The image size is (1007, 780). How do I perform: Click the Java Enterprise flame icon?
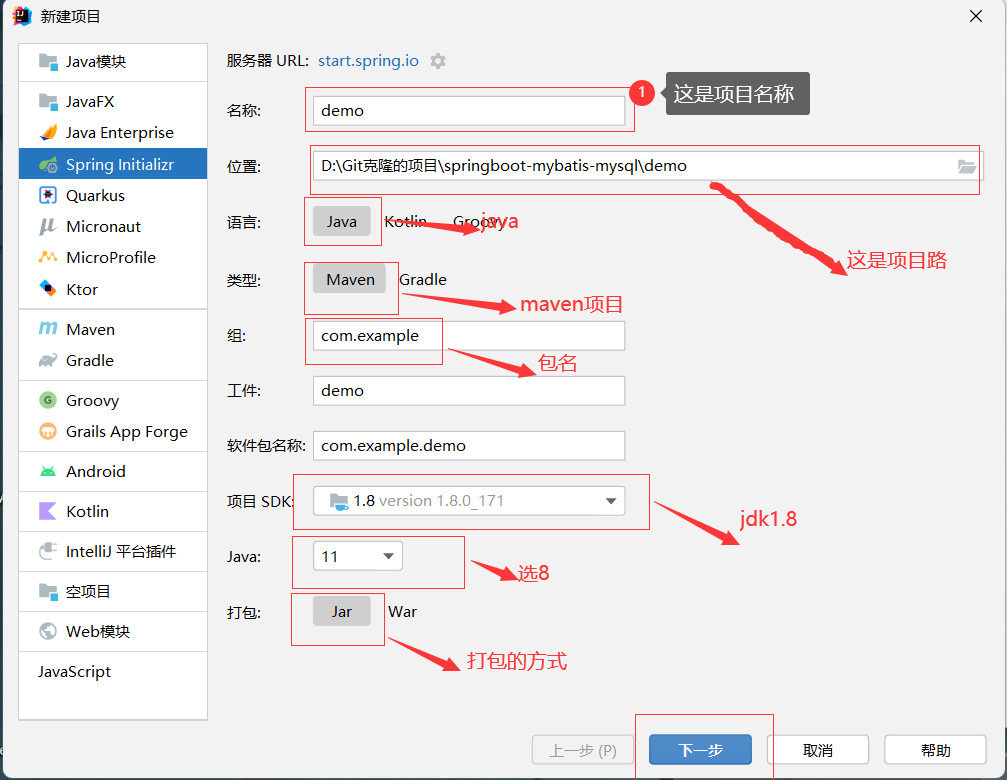tap(48, 132)
